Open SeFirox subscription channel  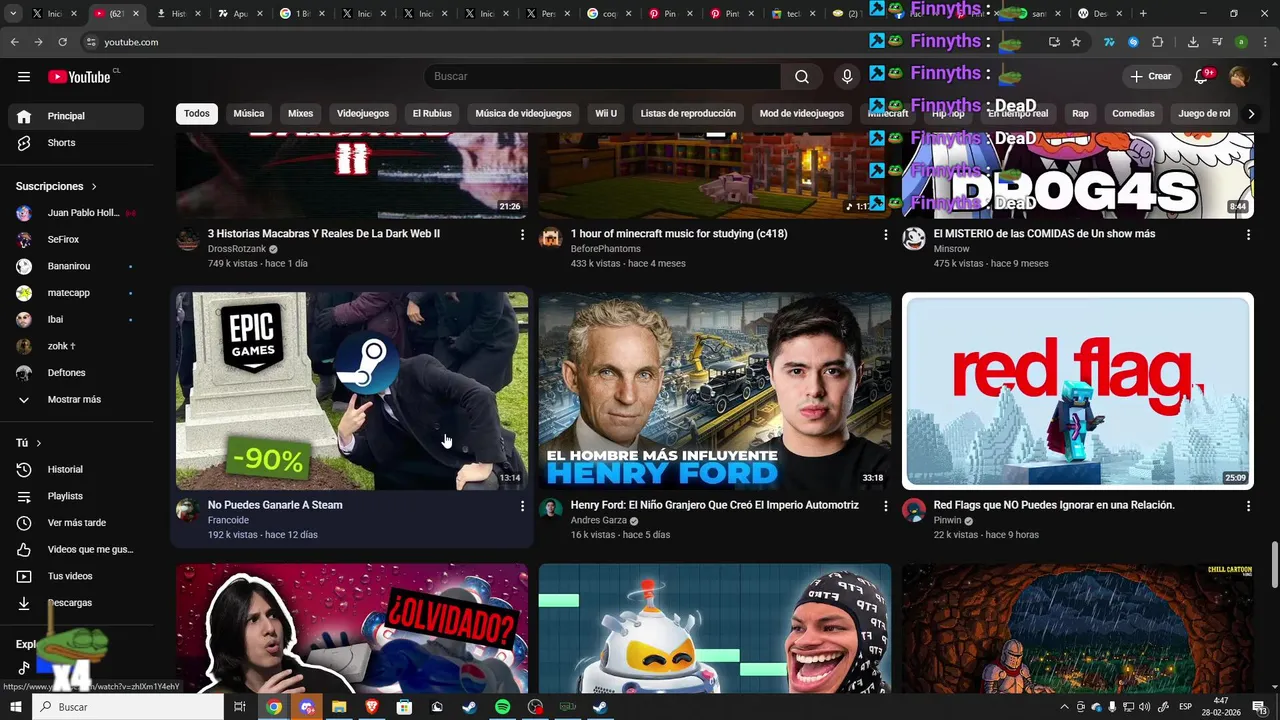coord(76,240)
